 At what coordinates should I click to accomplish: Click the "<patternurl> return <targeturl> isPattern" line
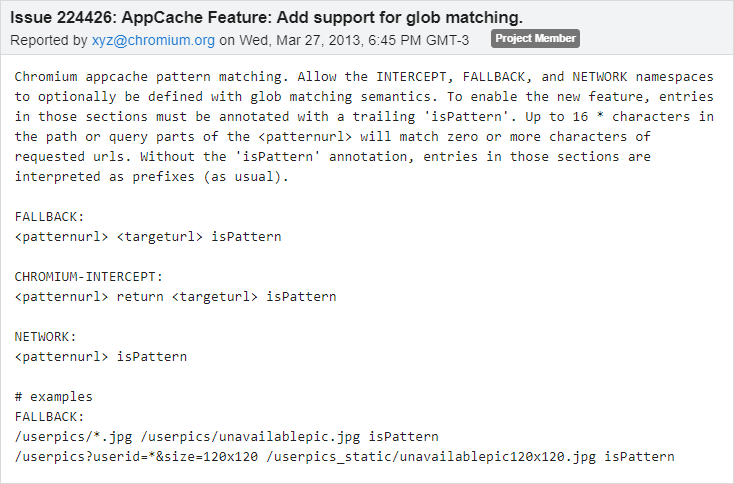[x=176, y=297]
